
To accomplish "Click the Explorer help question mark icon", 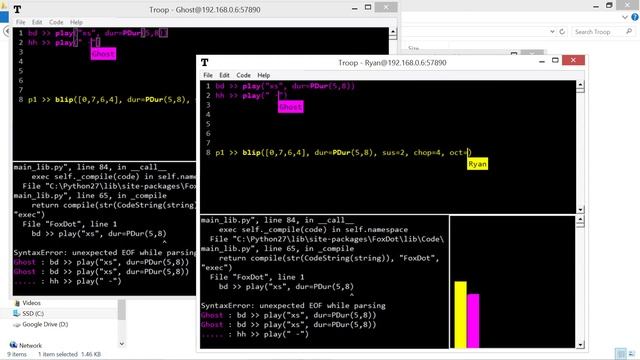I will pos(635,17).
